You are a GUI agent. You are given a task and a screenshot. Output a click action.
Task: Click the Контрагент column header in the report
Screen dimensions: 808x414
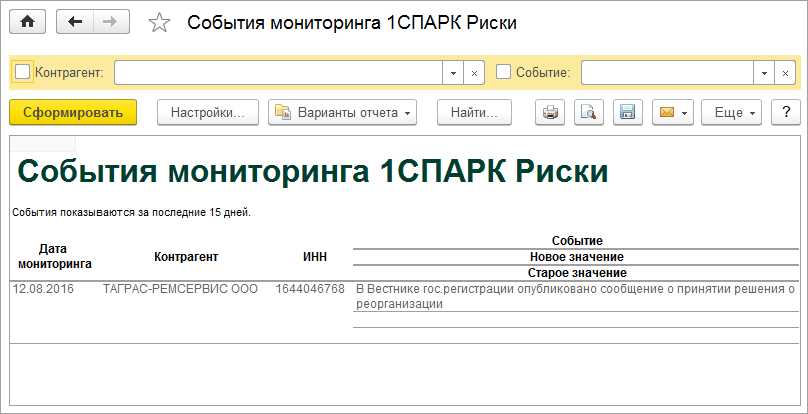point(186,257)
